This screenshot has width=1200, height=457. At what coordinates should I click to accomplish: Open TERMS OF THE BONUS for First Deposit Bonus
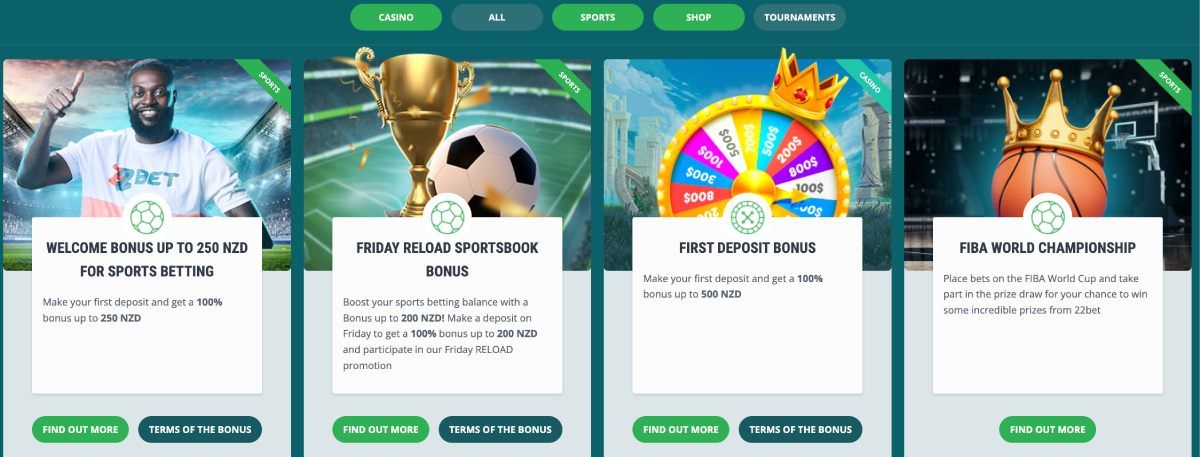(x=800, y=429)
